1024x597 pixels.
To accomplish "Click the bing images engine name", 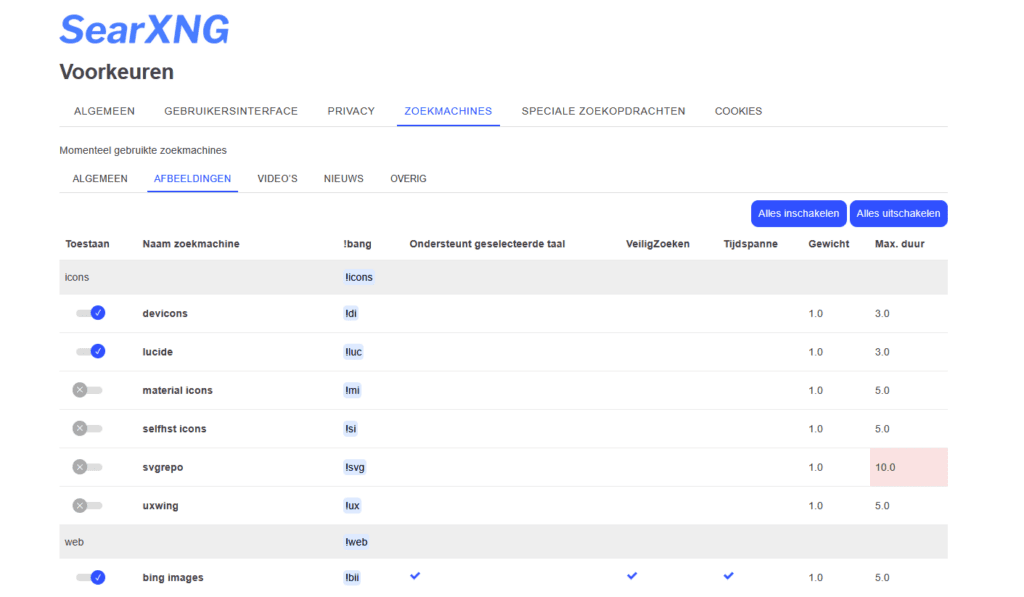I will 173,578.
